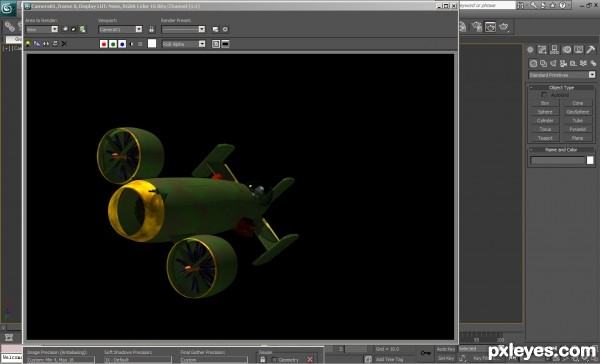
Task: Click the green Render icon beside Area to Render
Action: coord(83,29)
